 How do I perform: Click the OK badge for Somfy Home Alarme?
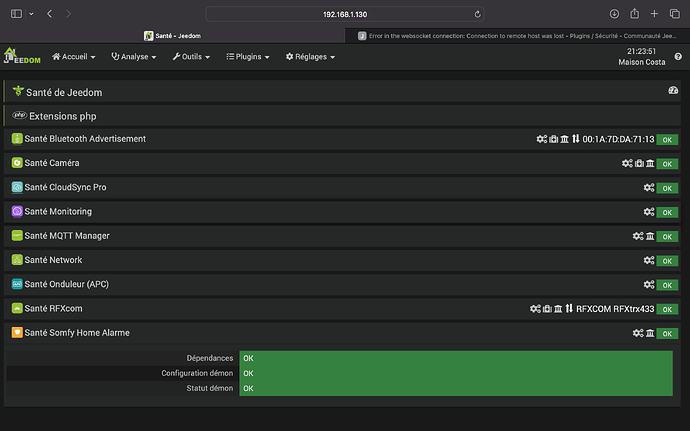[667, 333]
